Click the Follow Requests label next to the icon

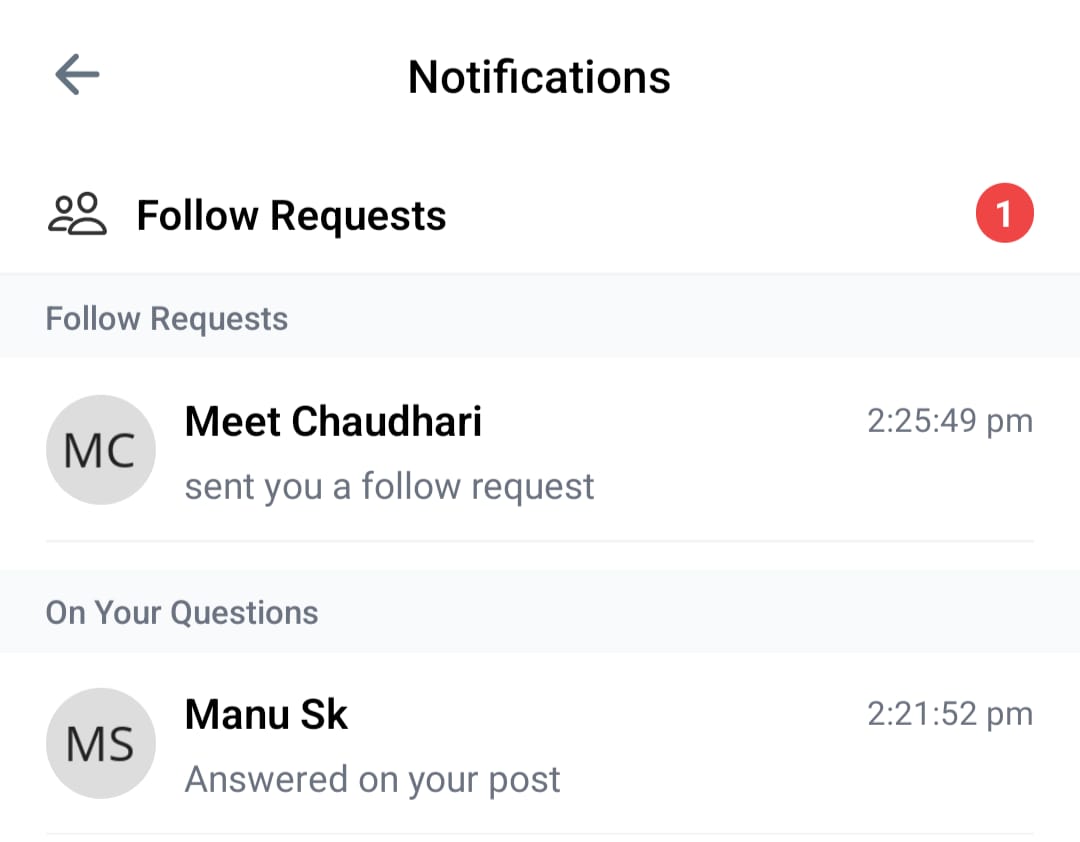(x=292, y=214)
